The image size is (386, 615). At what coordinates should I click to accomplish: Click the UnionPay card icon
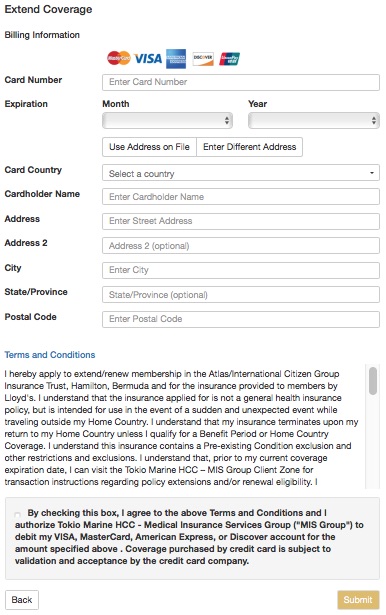229,58
